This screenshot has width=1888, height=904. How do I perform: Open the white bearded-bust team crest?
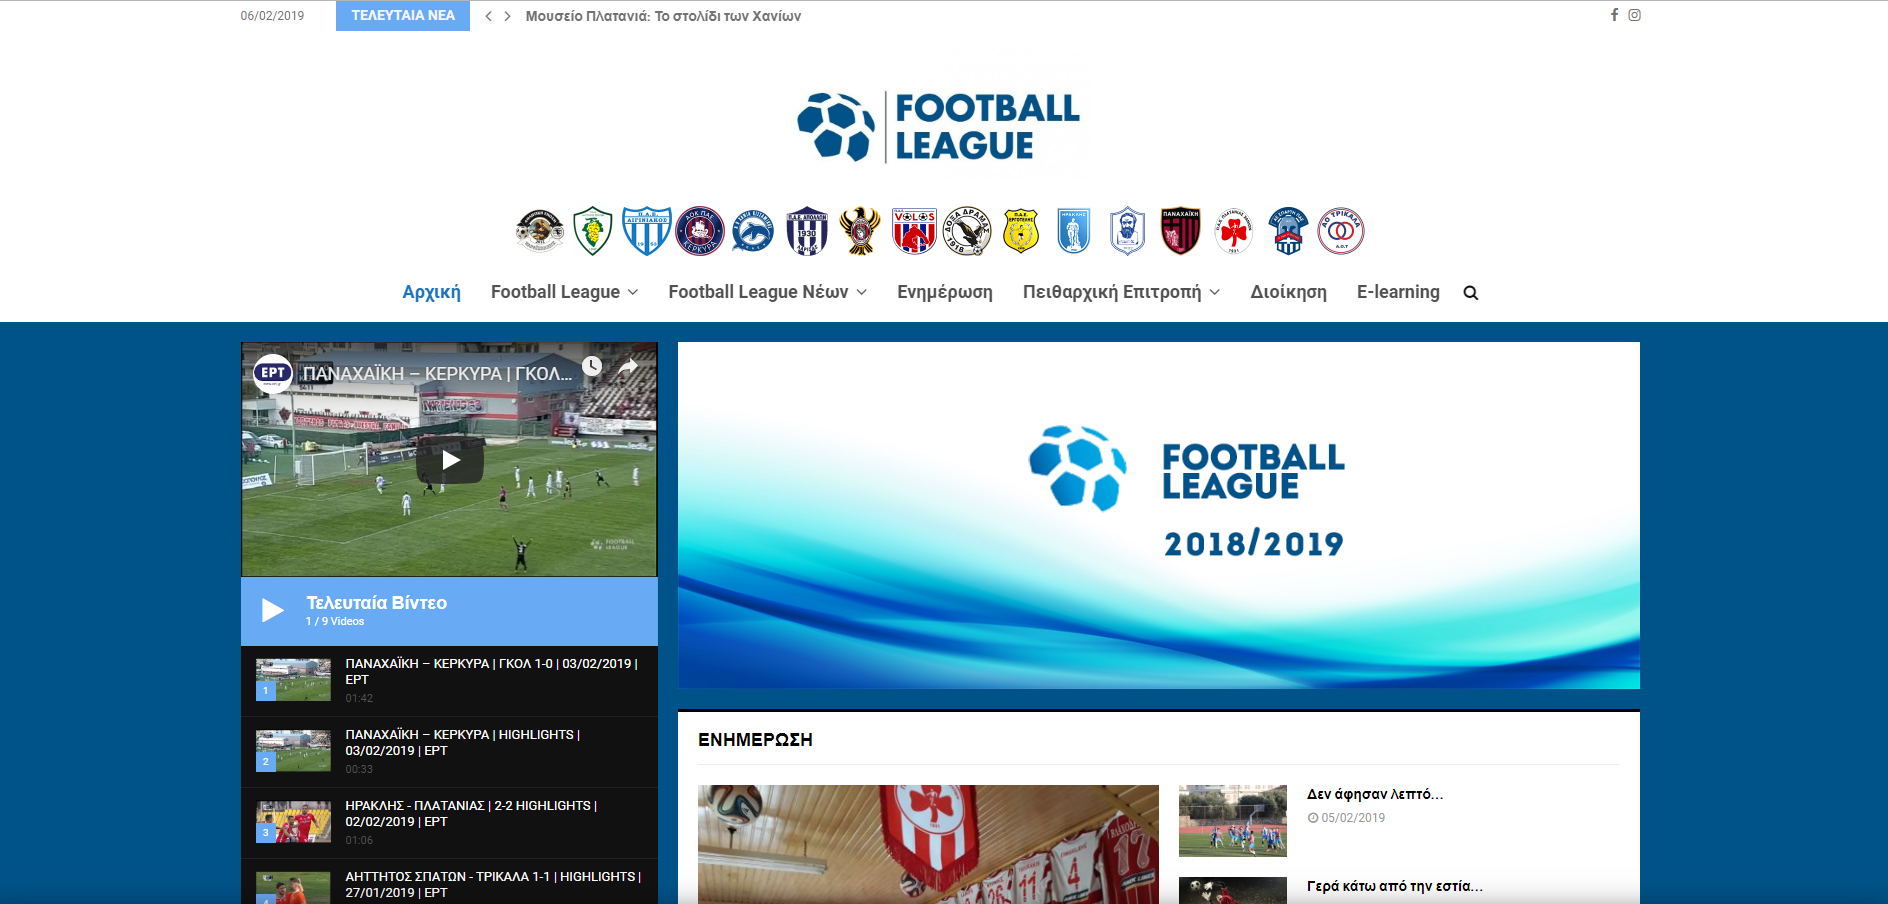coord(1127,231)
